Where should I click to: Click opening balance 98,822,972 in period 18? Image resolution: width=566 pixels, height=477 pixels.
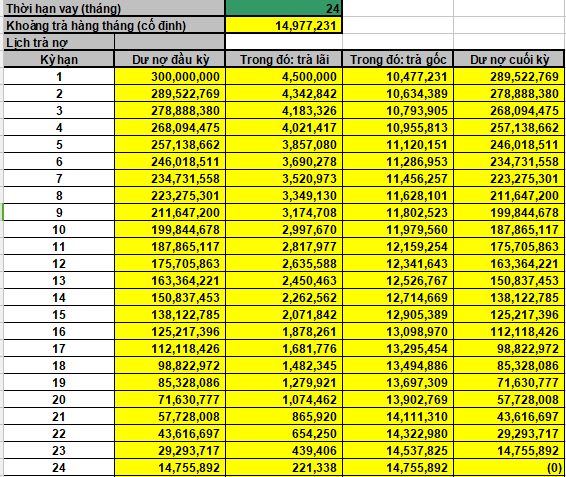pos(170,365)
